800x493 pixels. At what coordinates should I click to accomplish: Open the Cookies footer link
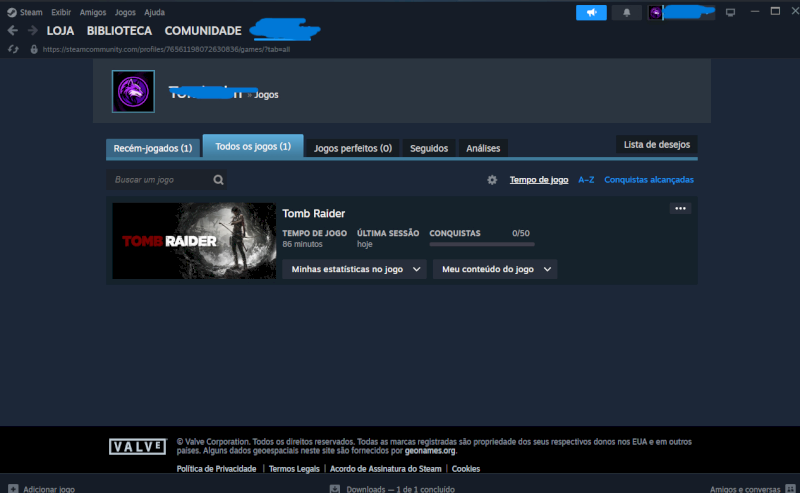[466, 469]
